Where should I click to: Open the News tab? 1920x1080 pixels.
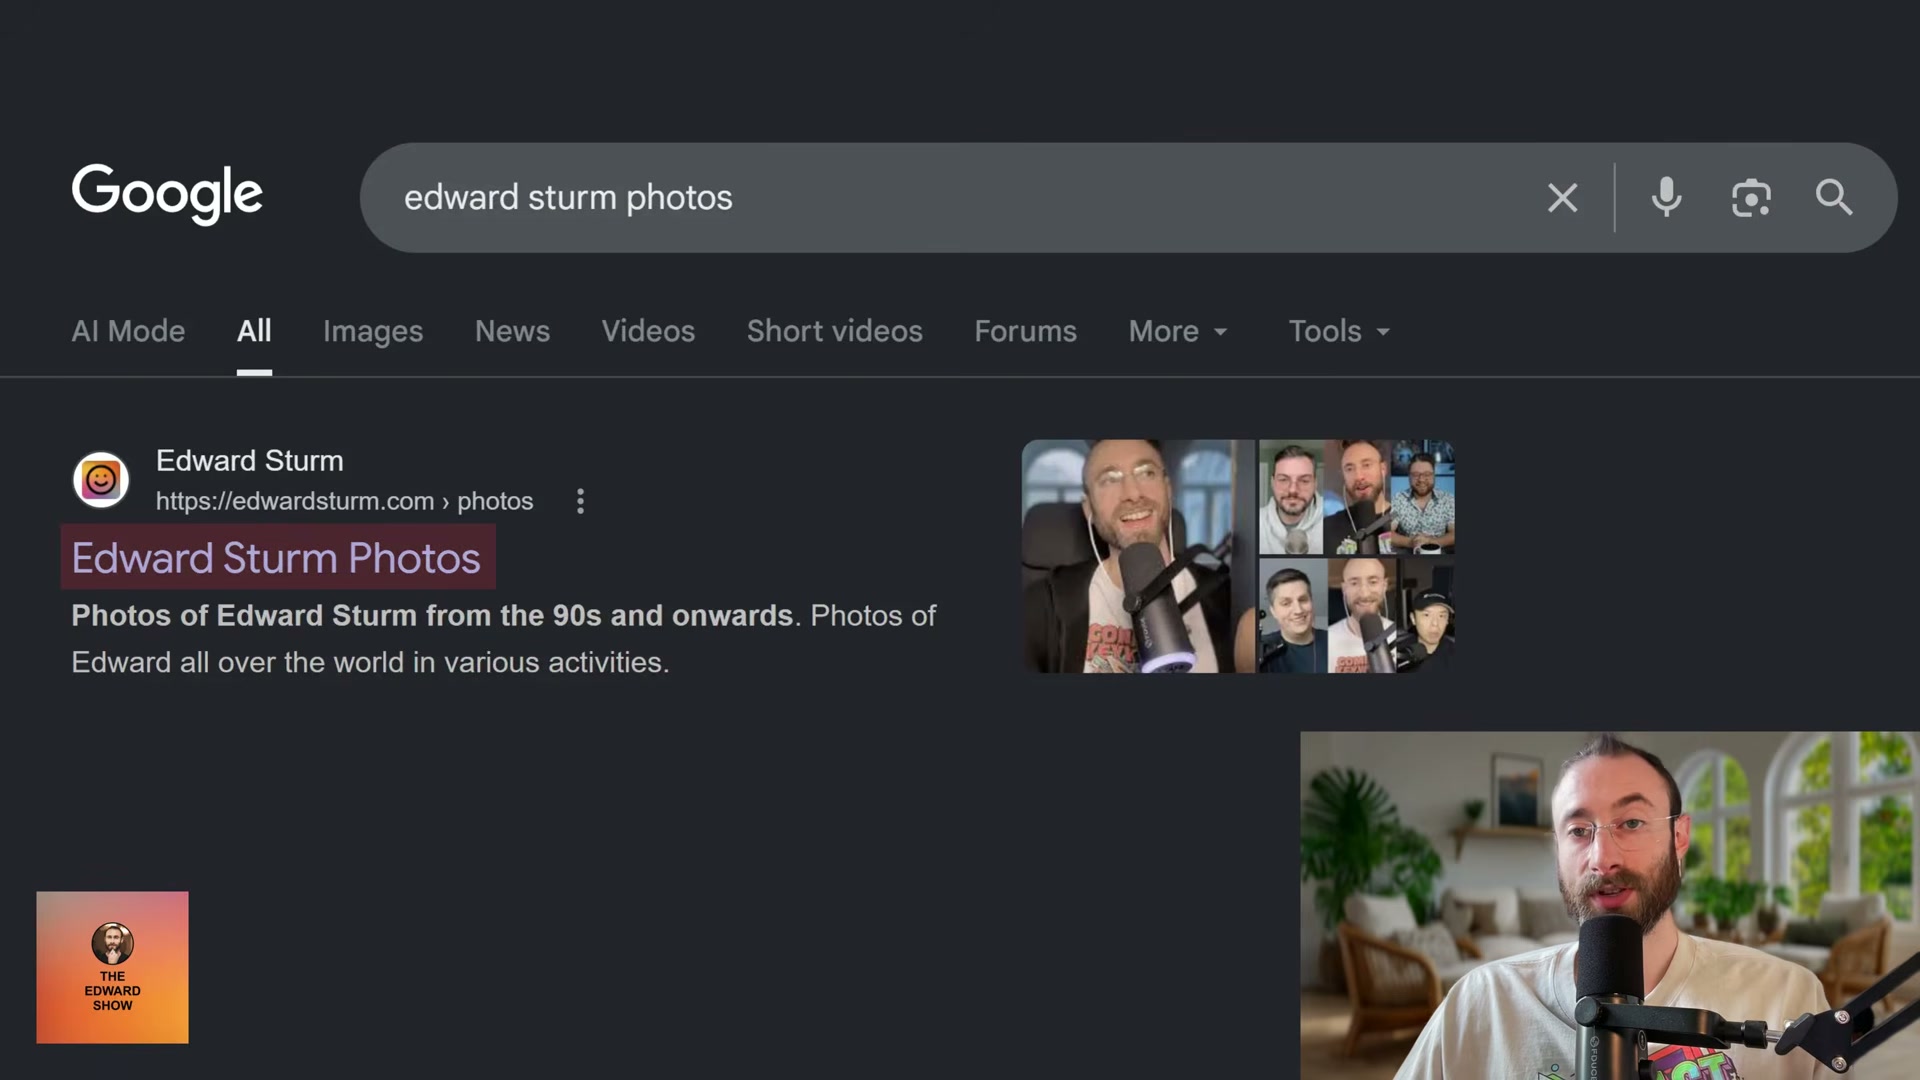[512, 331]
